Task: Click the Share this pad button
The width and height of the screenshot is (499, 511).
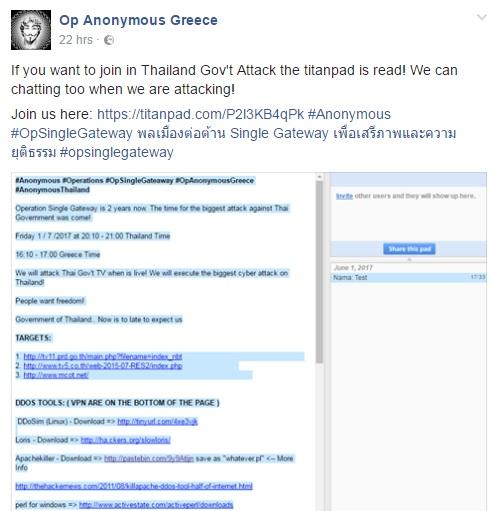Action: (409, 249)
